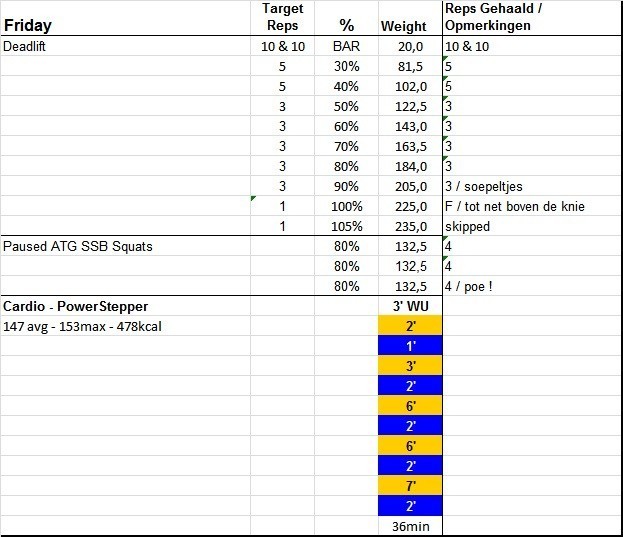The height and width of the screenshot is (537, 623).
Task: Click the yellow 7' interval cell
Action: pyautogui.click(x=410, y=485)
